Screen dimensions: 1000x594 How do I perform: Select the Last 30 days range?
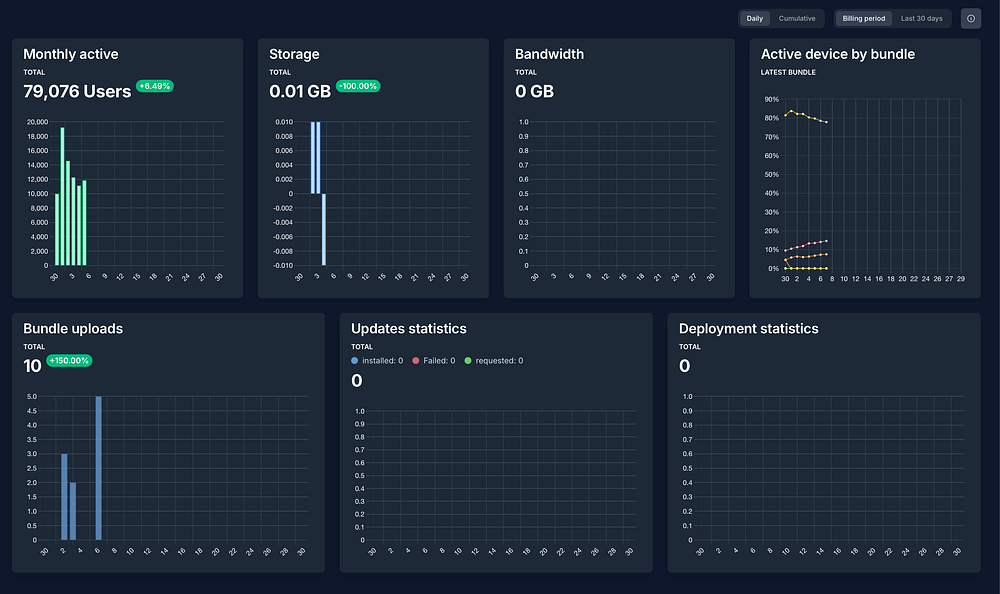point(921,19)
